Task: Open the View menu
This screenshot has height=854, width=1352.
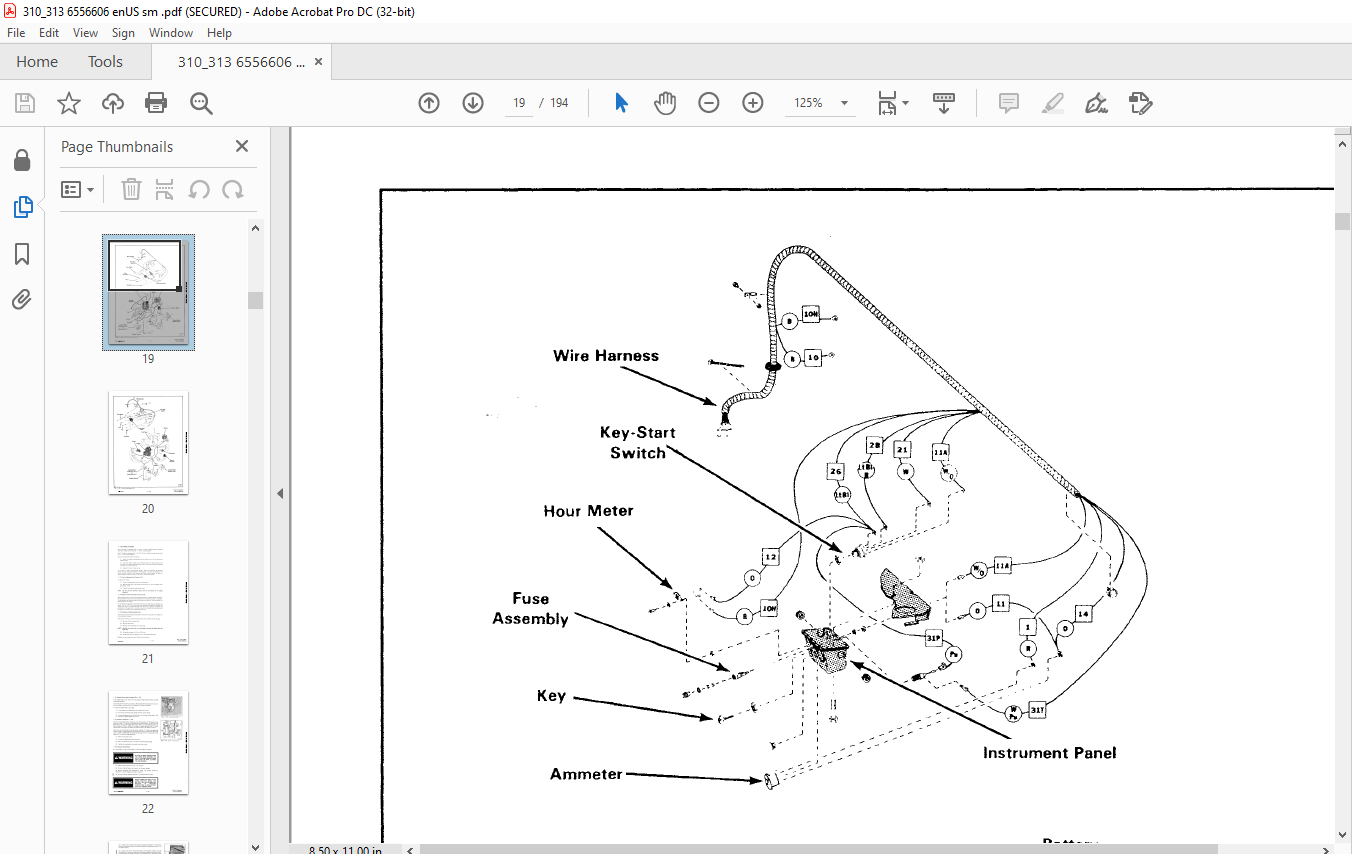Action: coord(86,33)
